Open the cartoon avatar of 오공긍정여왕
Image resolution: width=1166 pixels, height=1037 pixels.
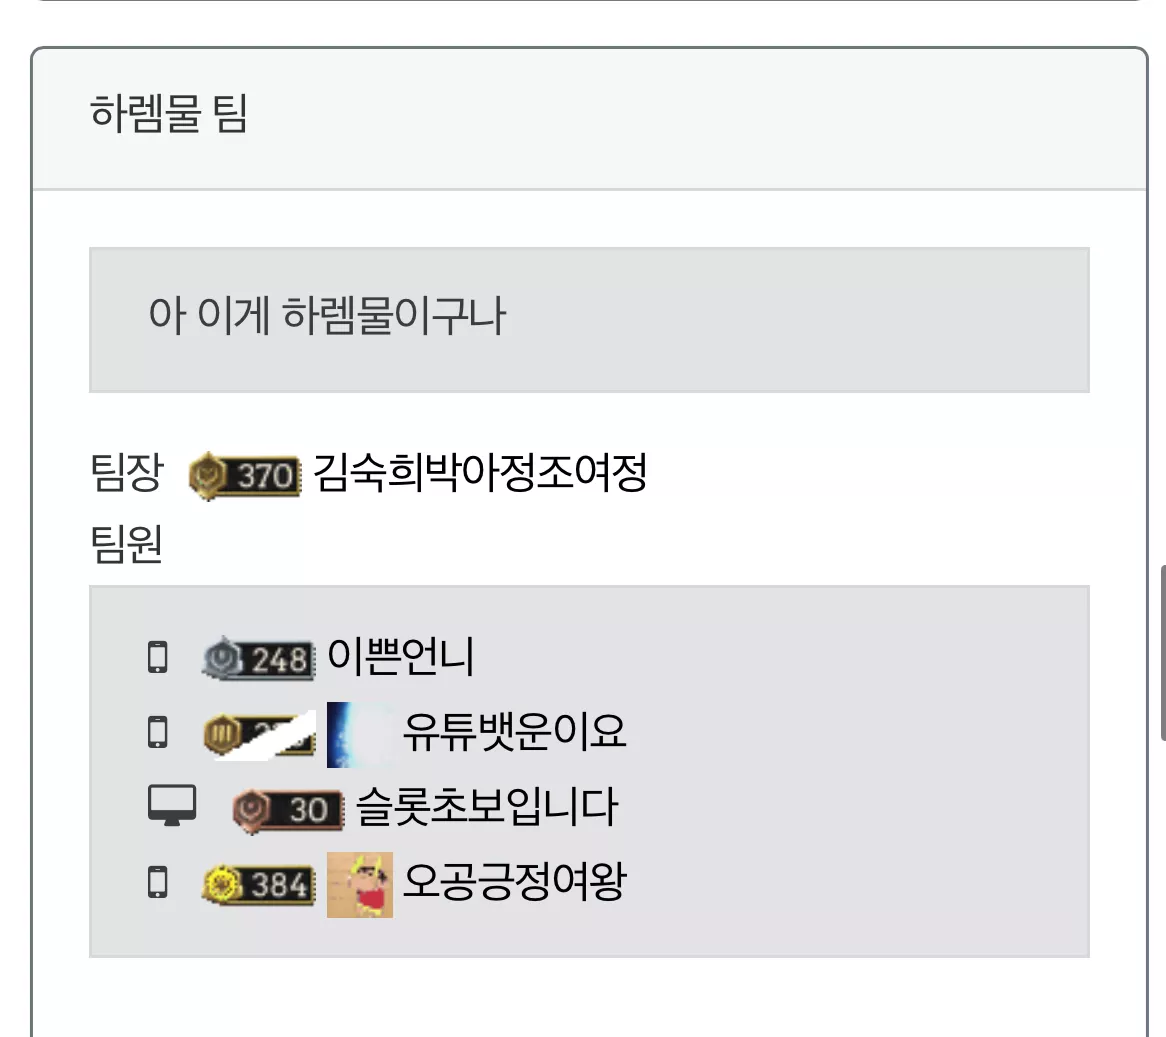(x=360, y=885)
